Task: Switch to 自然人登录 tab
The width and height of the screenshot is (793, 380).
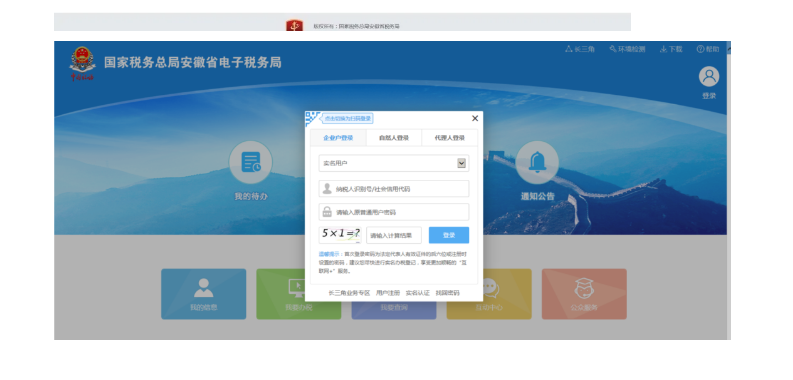Action: point(393,138)
